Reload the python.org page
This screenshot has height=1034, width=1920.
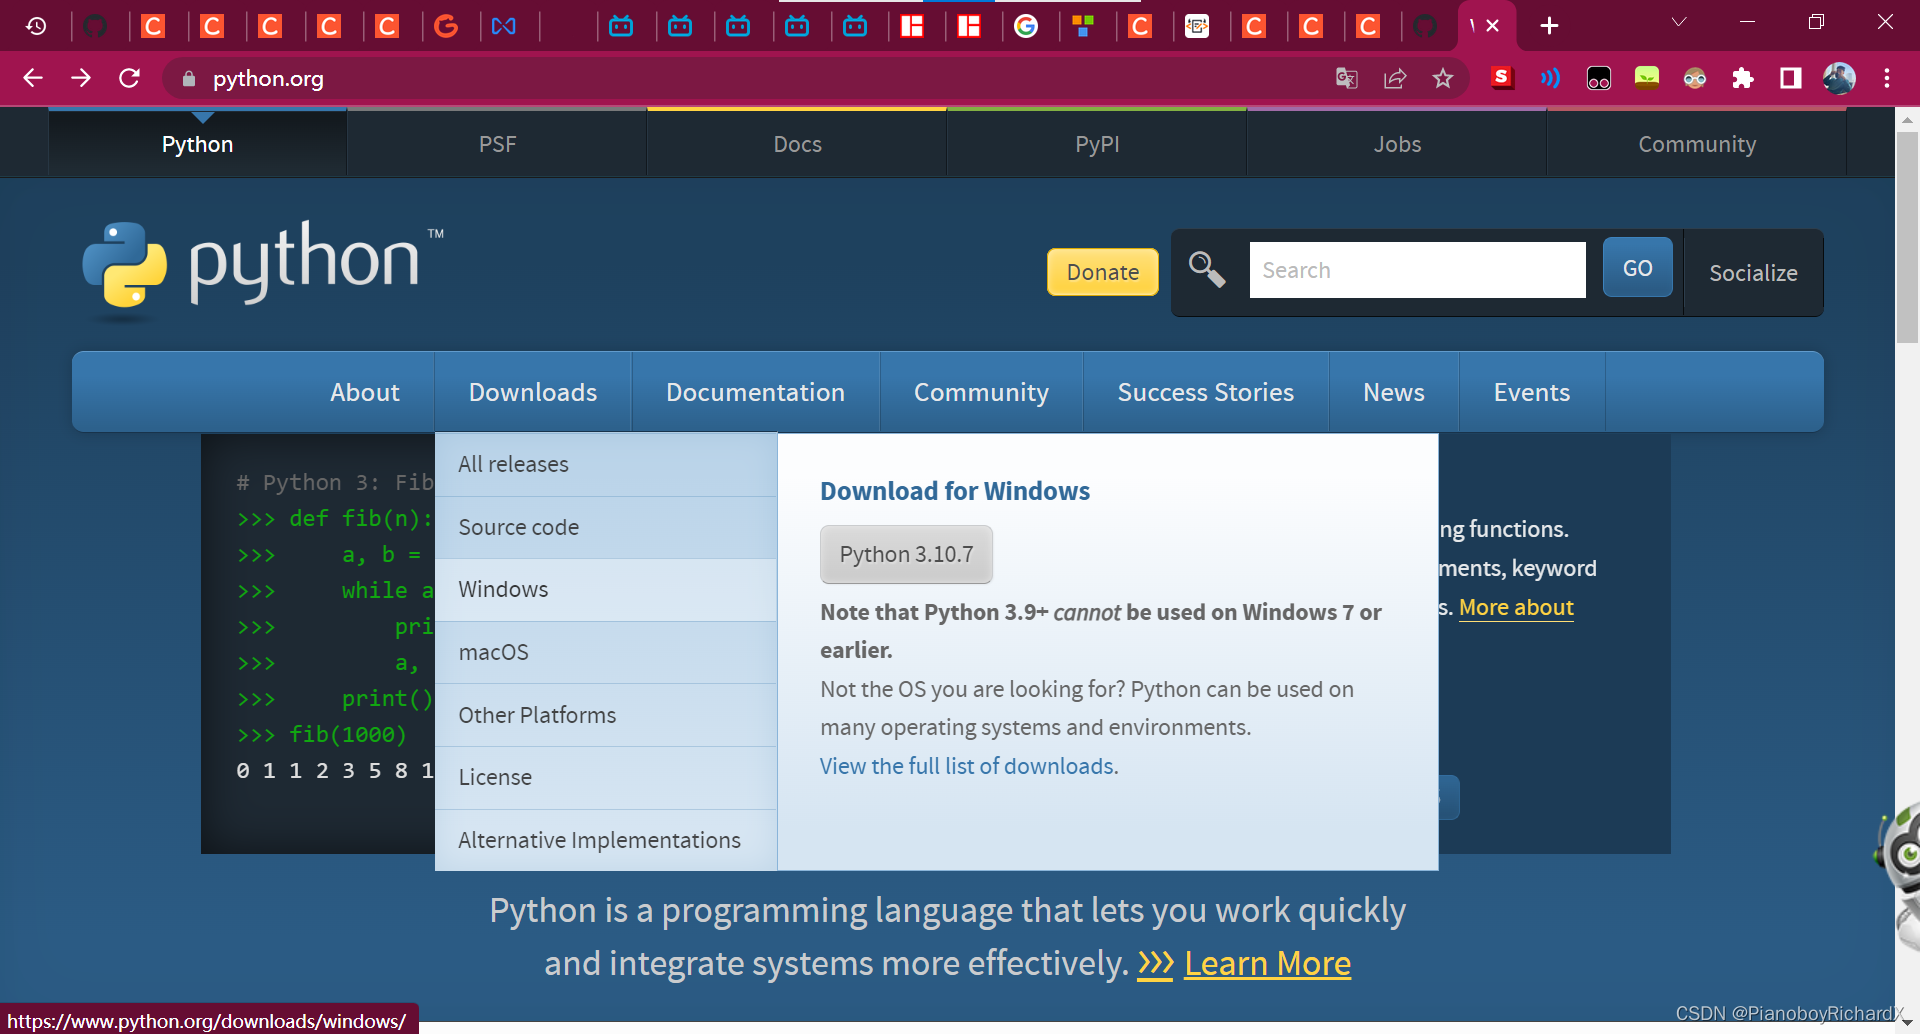click(129, 78)
